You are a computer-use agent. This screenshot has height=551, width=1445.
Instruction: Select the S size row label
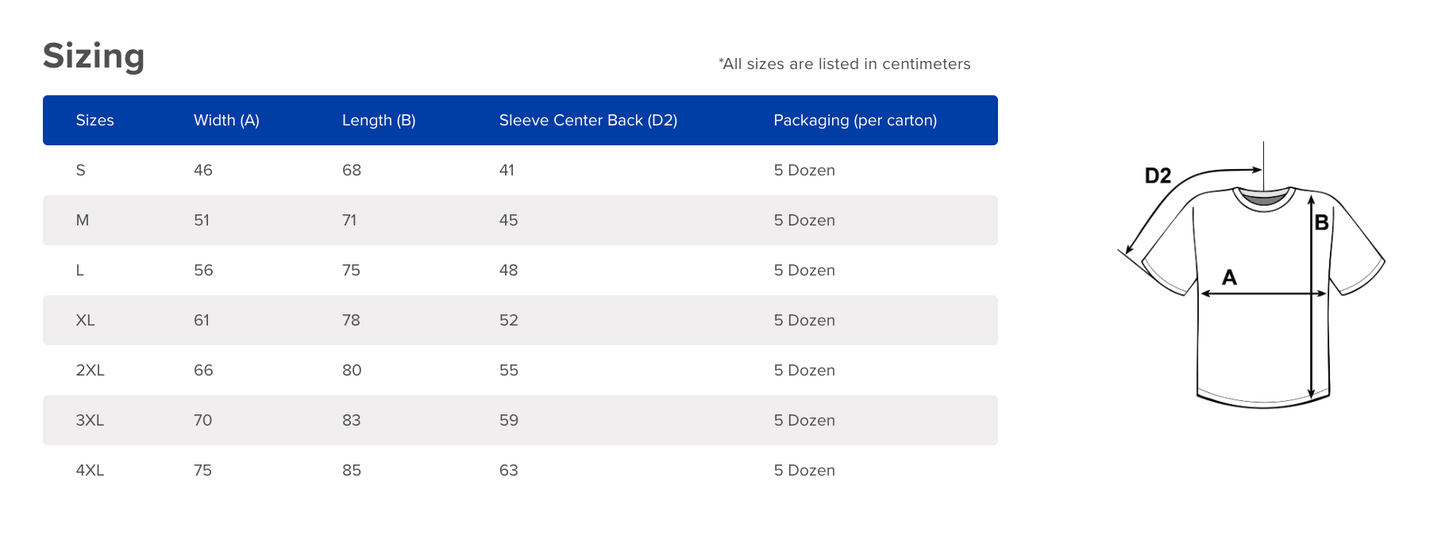pos(81,170)
